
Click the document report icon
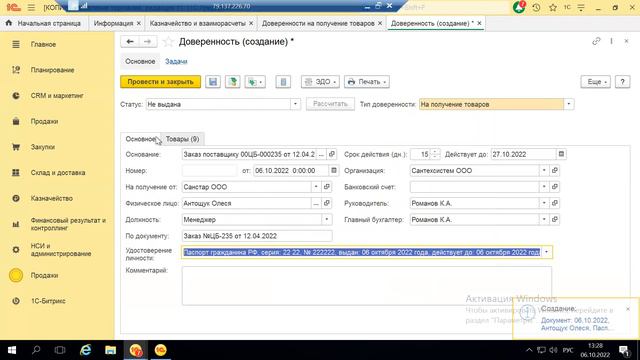coord(283,82)
